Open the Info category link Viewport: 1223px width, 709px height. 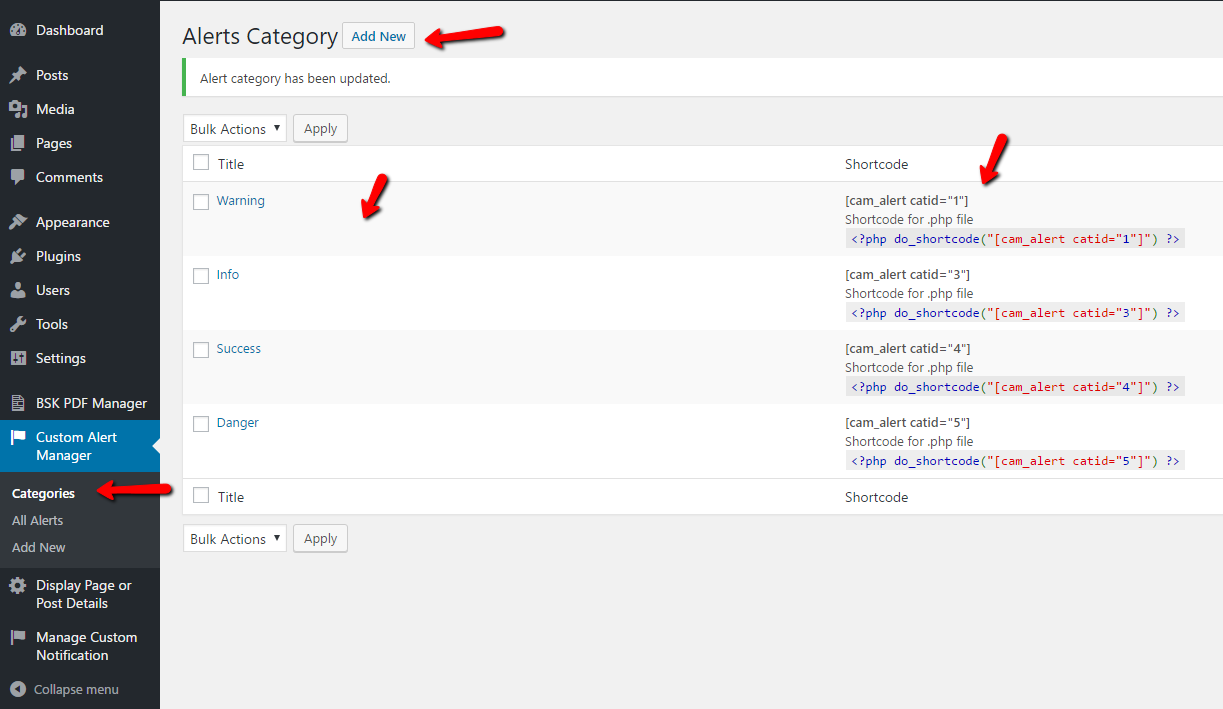click(x=228, y=275)
